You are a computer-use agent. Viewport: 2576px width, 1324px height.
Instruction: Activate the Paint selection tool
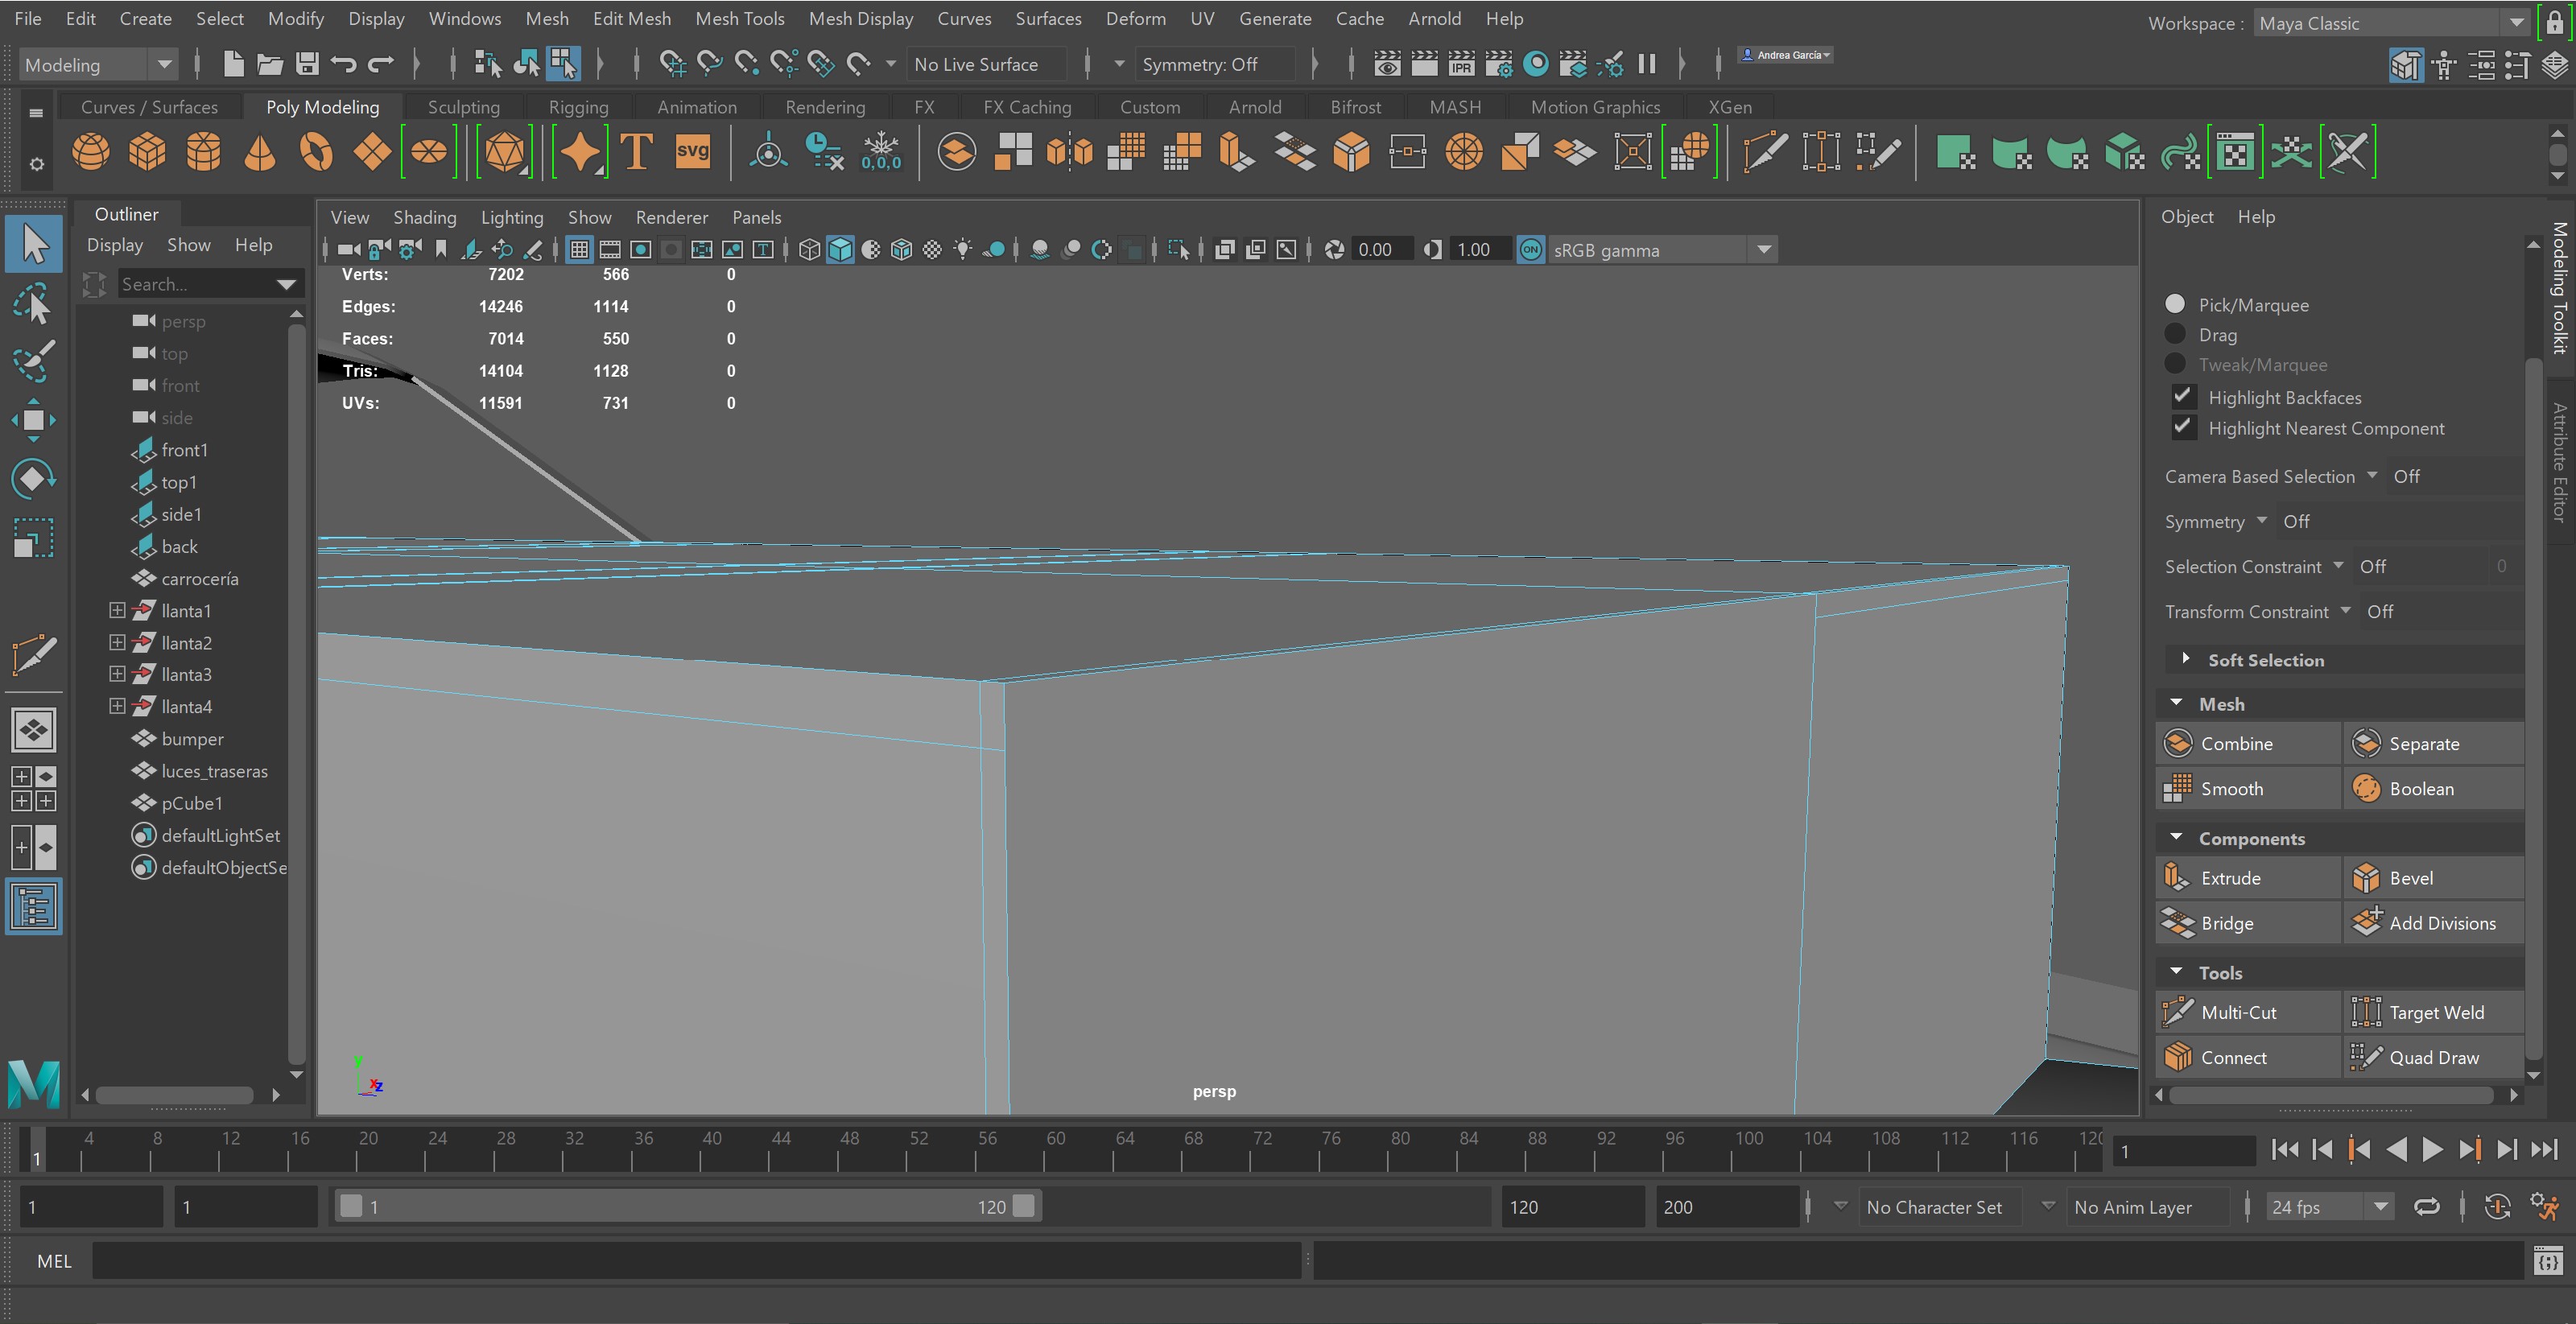(x=33, y=361)
